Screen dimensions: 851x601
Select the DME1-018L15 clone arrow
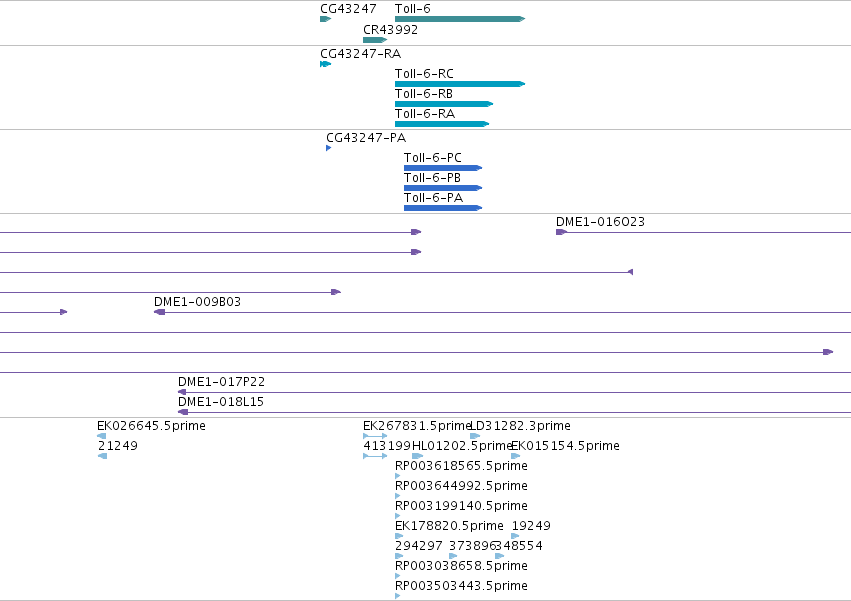(183, 412)
